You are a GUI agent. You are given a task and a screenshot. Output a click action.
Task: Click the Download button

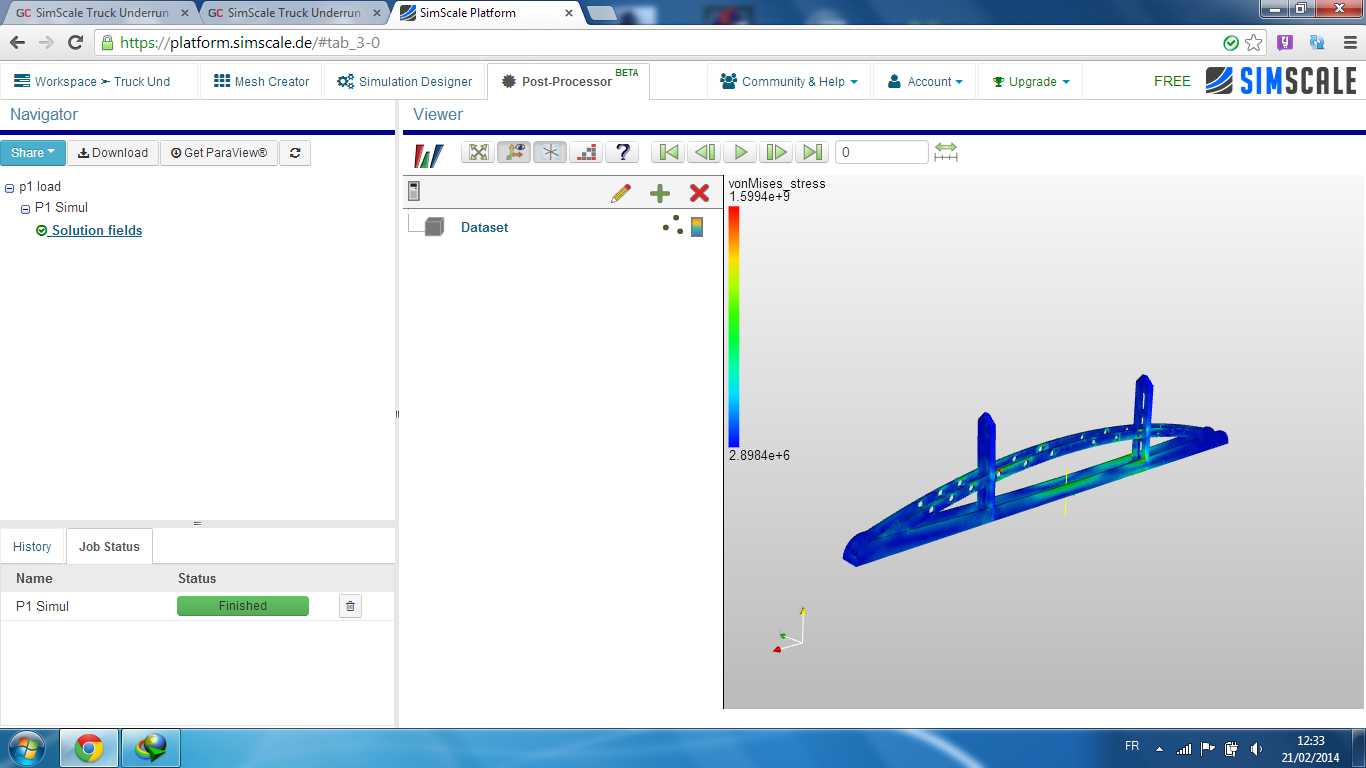pos(113,153)
